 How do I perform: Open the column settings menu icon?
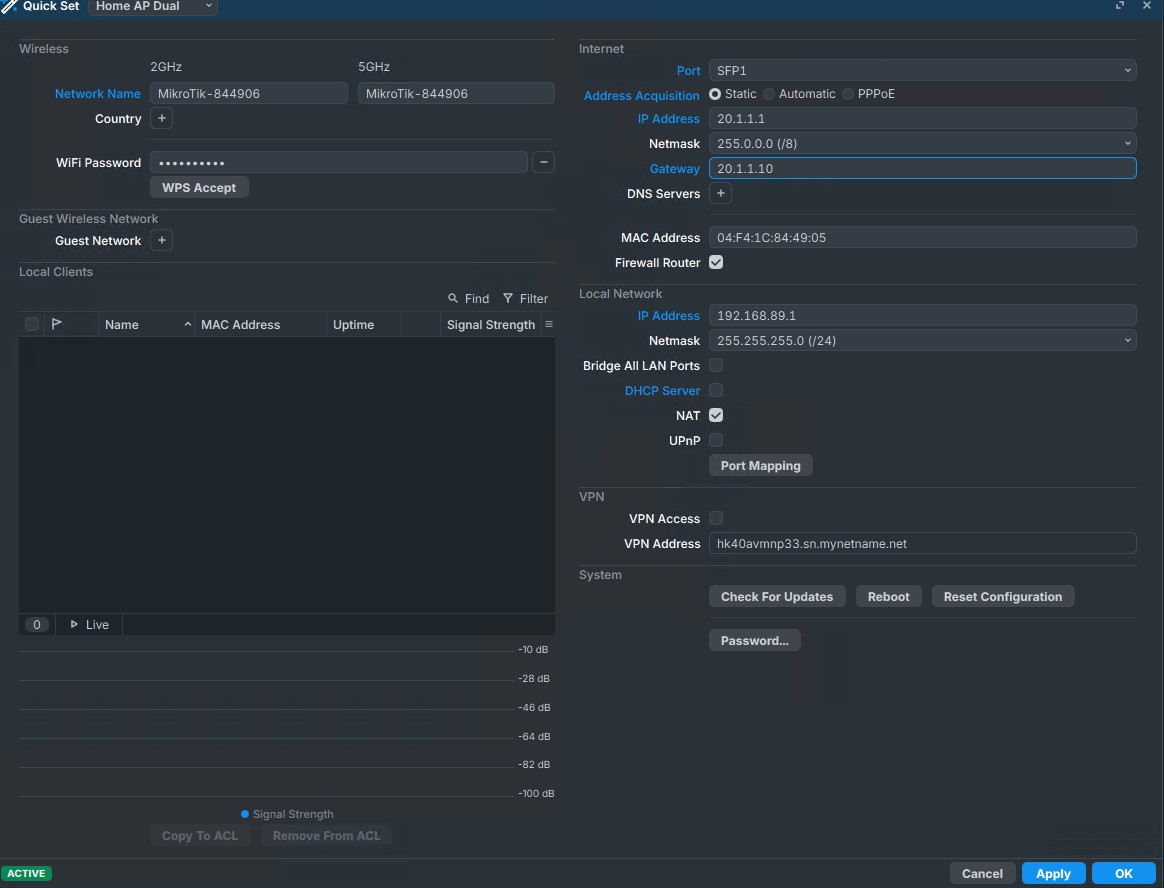pos(548,325)
